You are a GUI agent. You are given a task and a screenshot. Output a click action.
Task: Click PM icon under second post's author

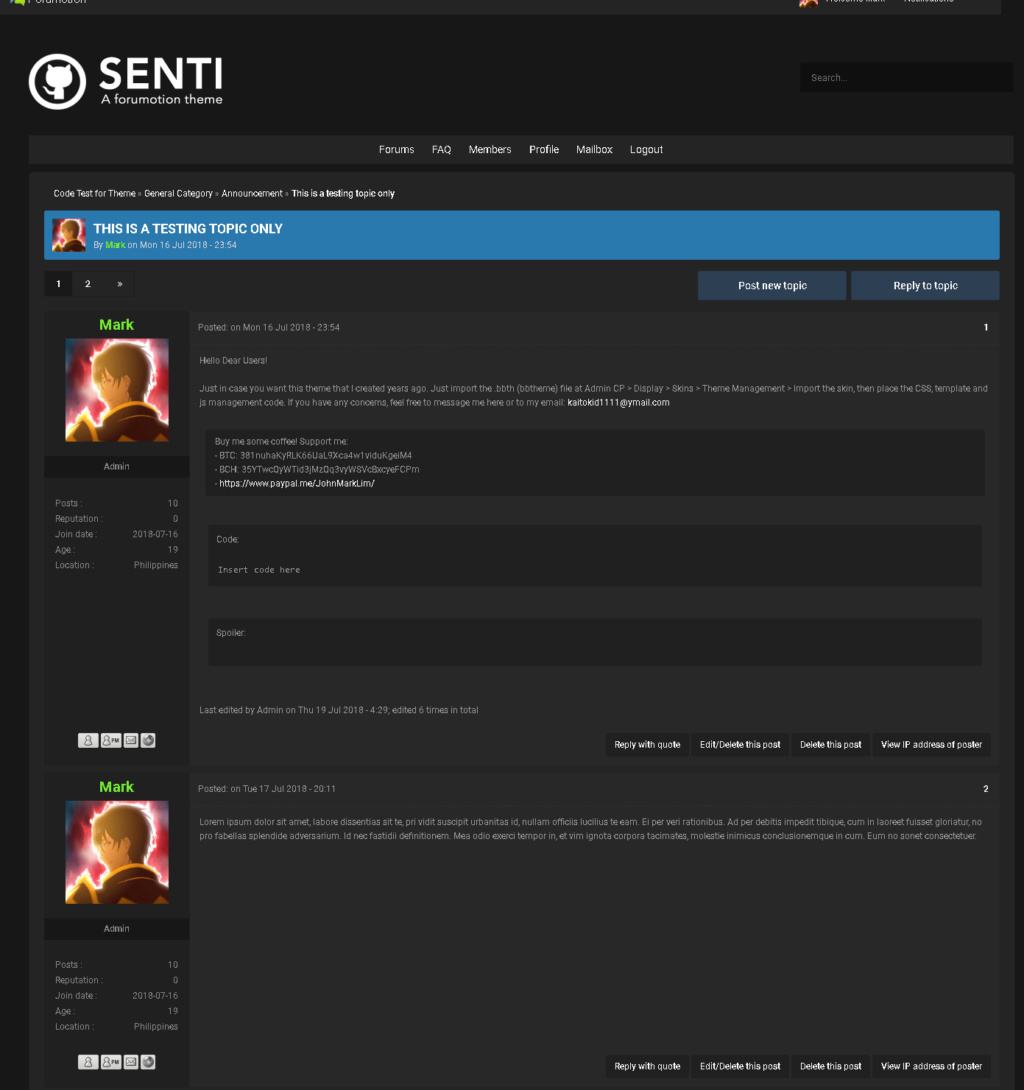click(111, 1062)
